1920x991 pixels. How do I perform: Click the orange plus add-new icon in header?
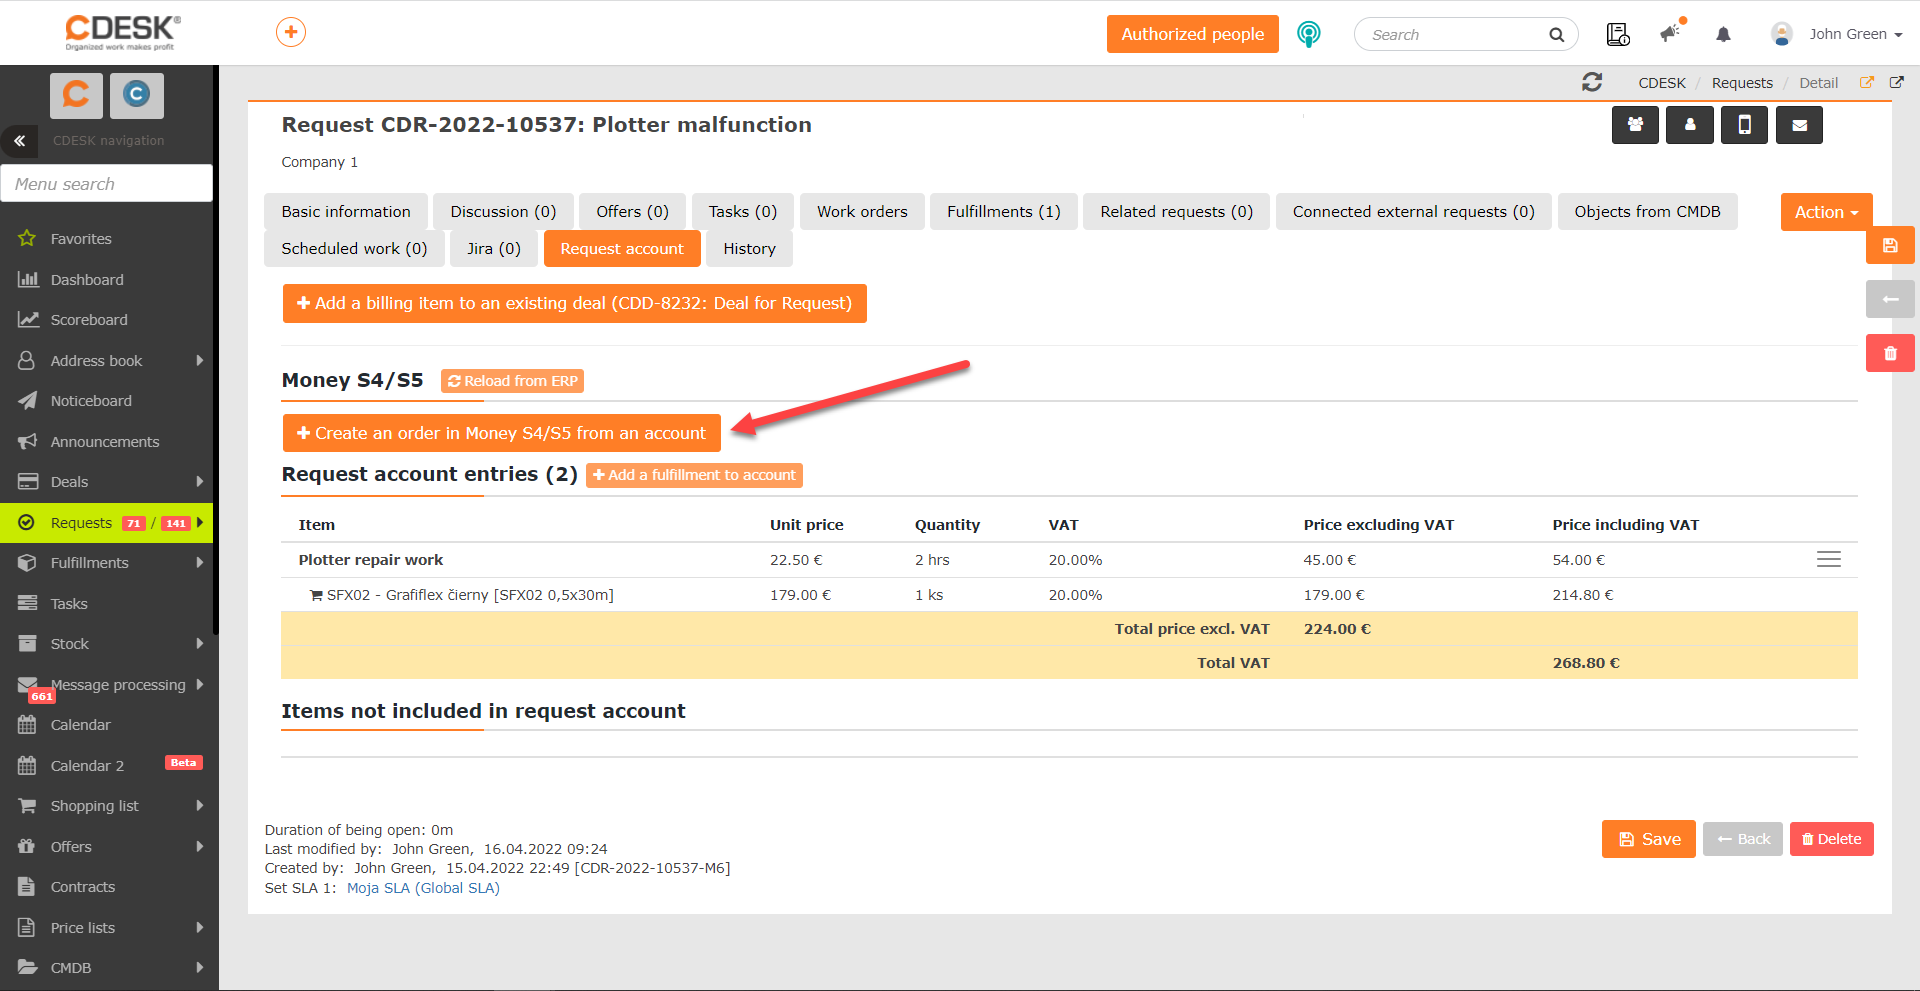click(291, 32)
